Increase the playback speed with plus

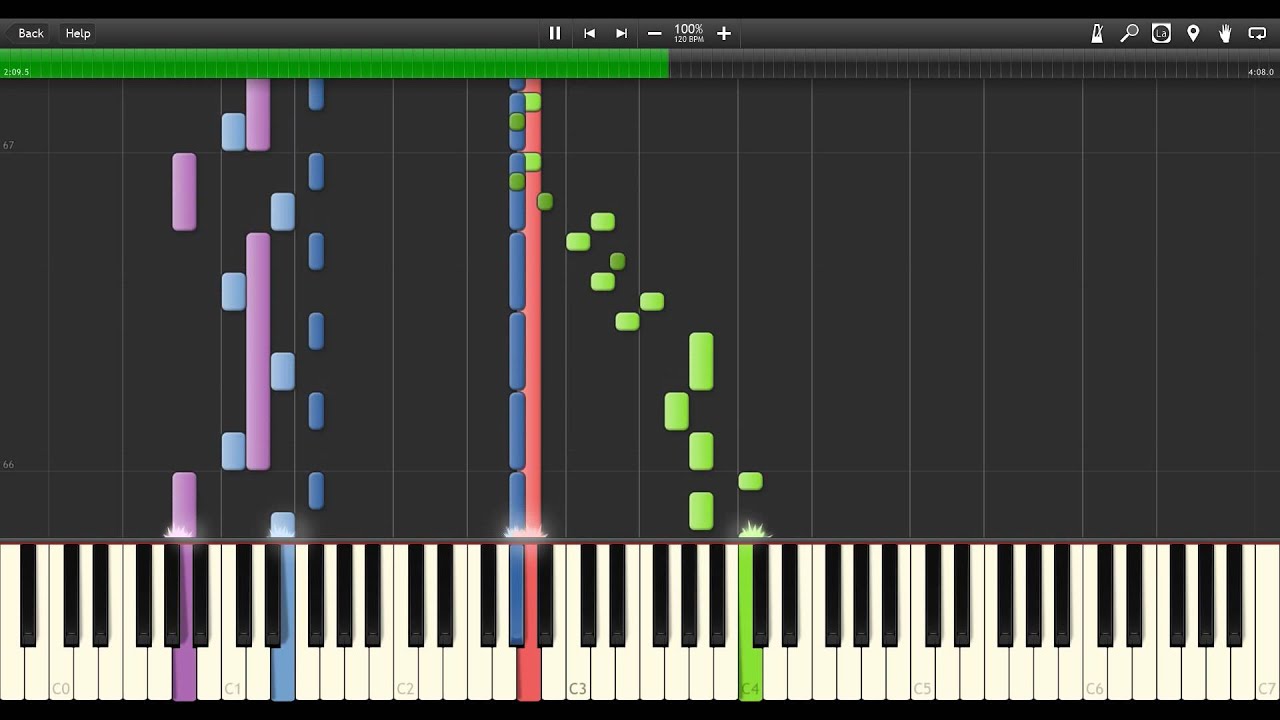724,33
